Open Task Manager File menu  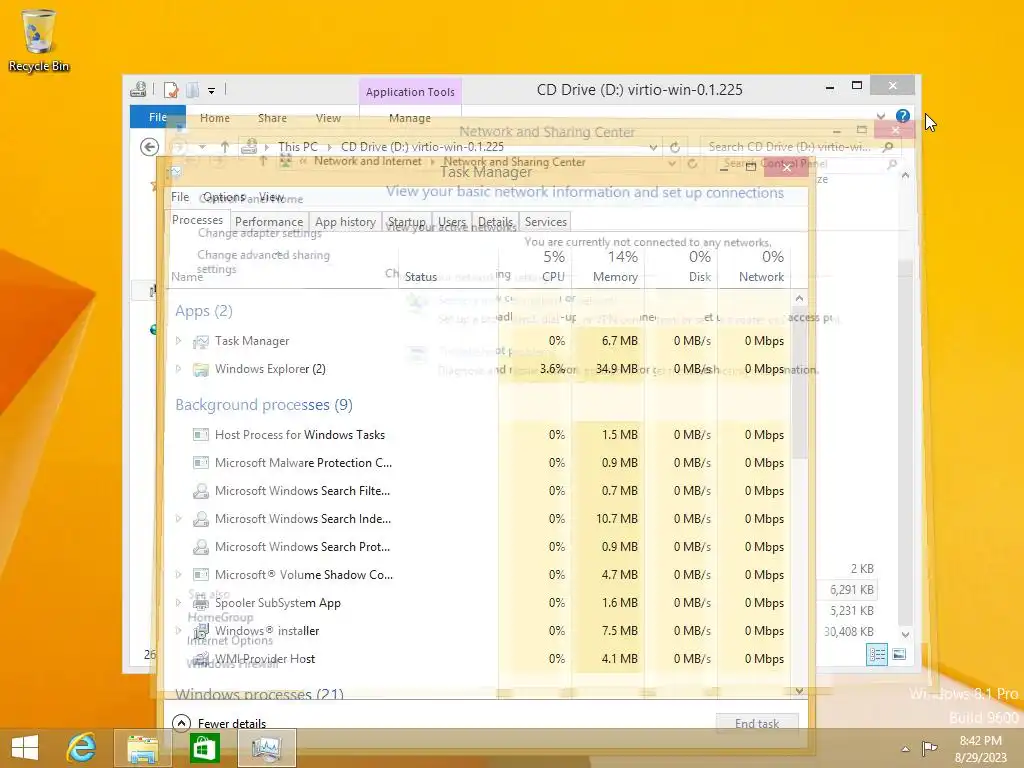pyautogui.click(x=180, y=197)
